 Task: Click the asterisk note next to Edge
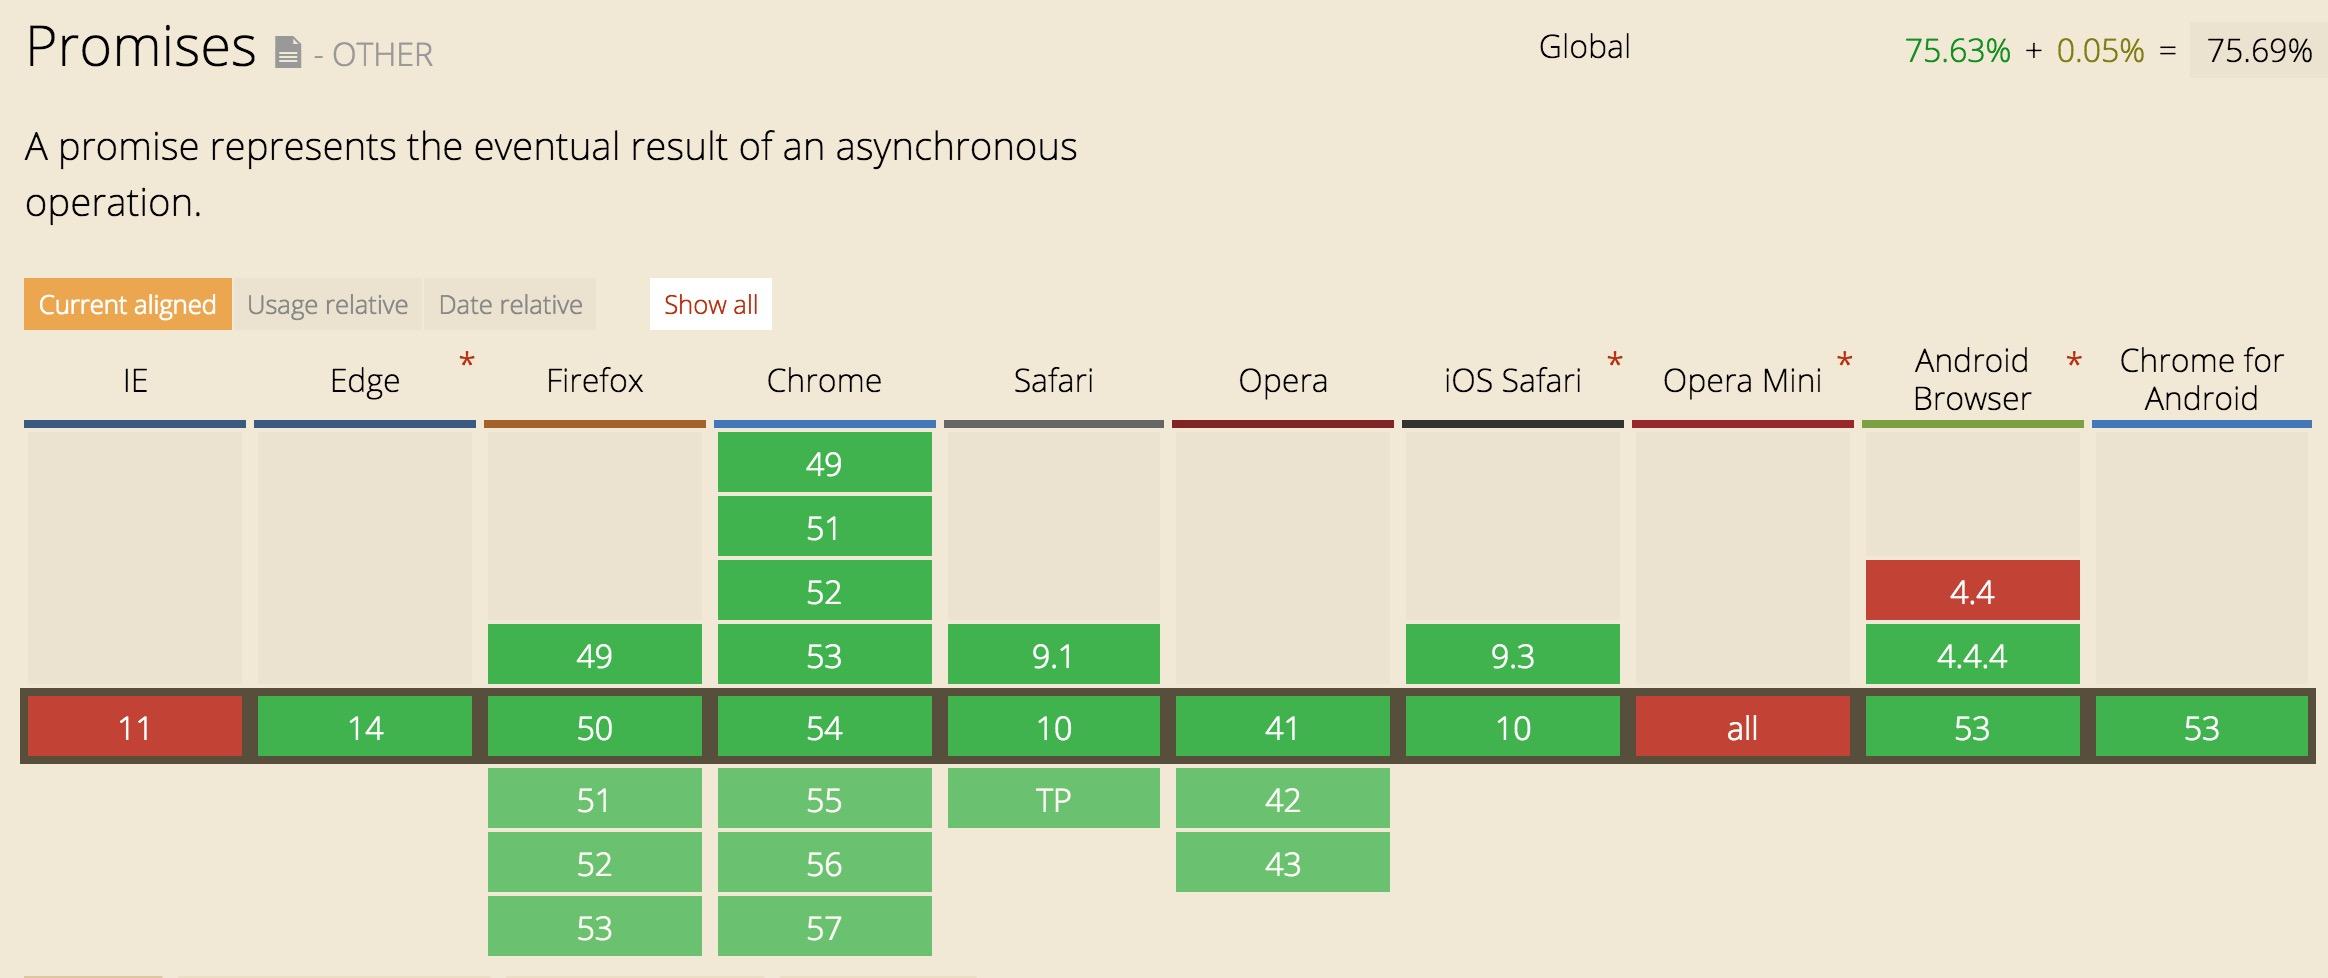(x=466, y=361)
